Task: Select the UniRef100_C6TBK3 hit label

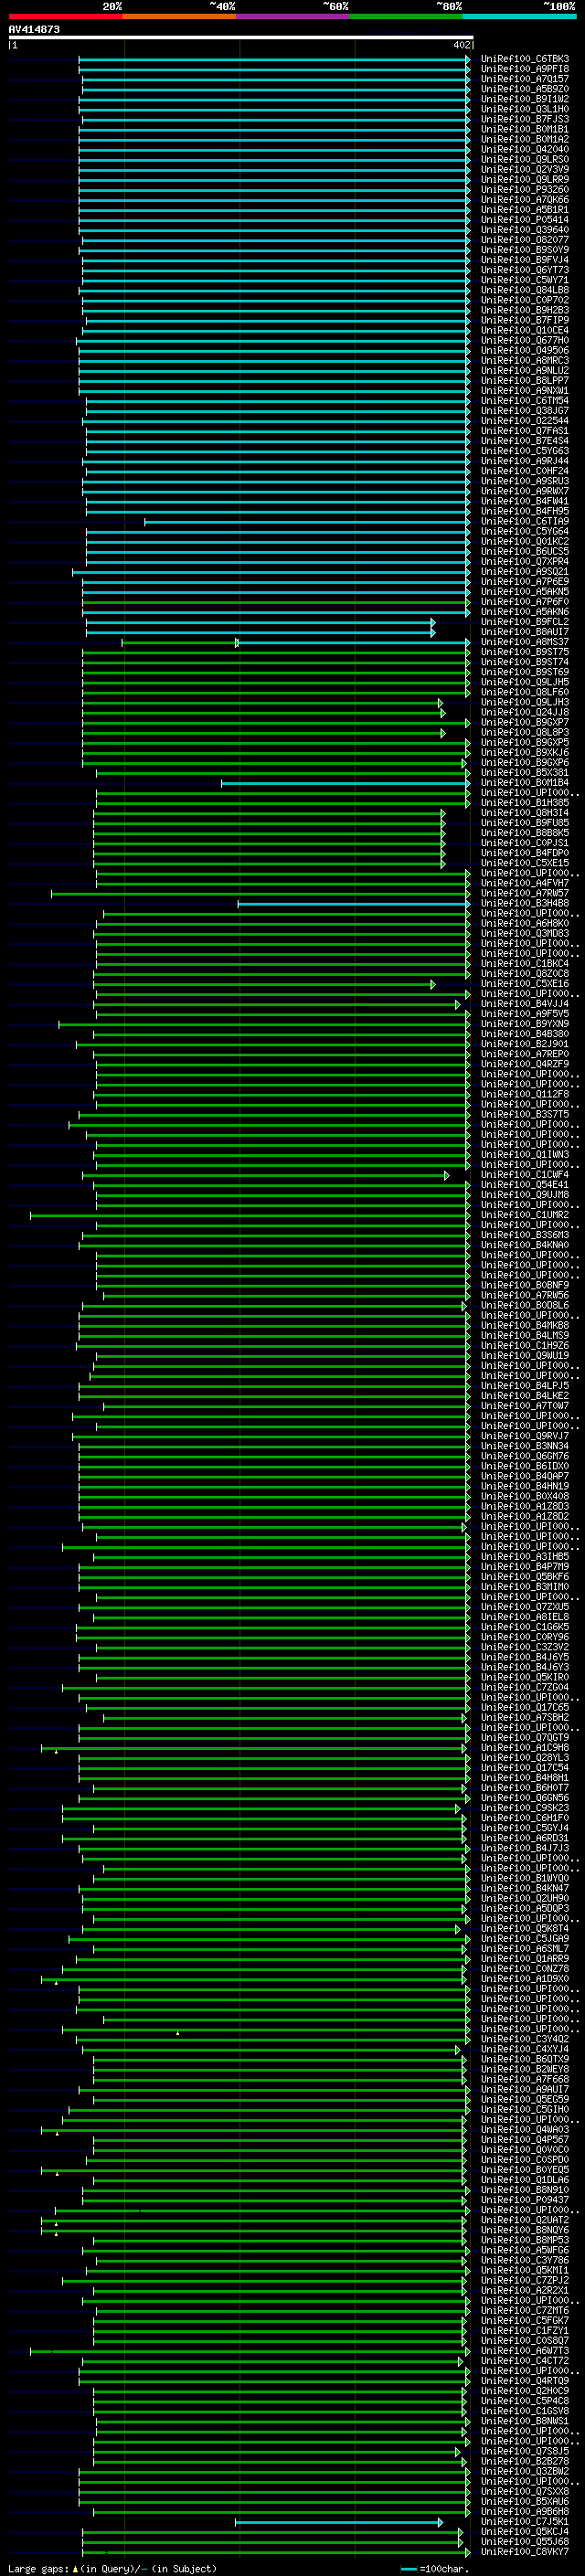Action: (524, 59)
